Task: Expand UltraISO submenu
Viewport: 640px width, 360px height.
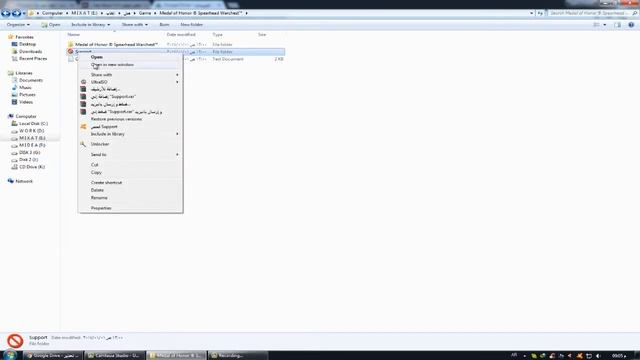Action: [177, 82]
